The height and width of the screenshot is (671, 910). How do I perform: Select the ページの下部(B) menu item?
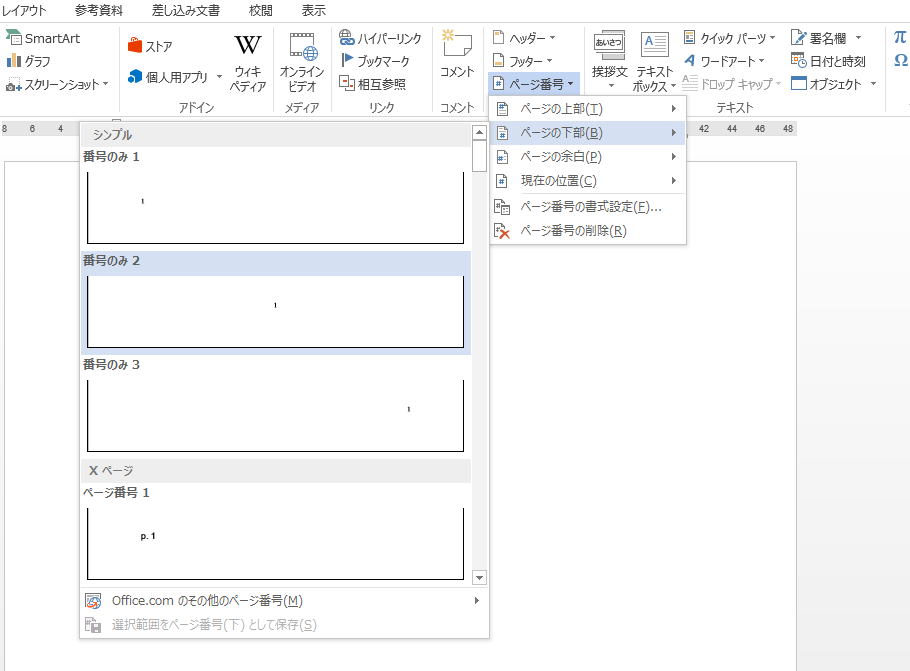588,133
